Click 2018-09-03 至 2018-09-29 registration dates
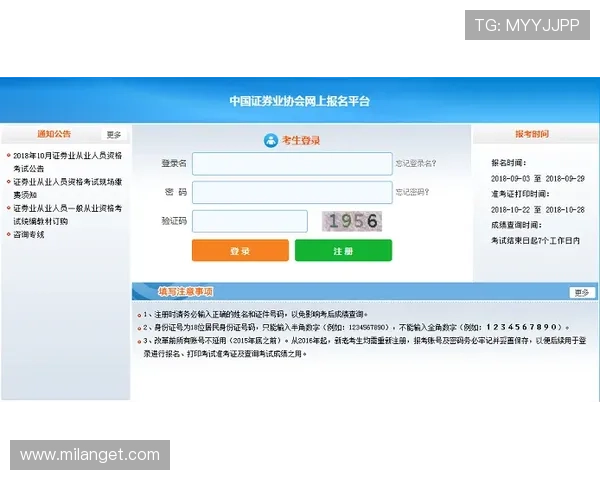This screenshot has height=480, width=600. point(538,179)
